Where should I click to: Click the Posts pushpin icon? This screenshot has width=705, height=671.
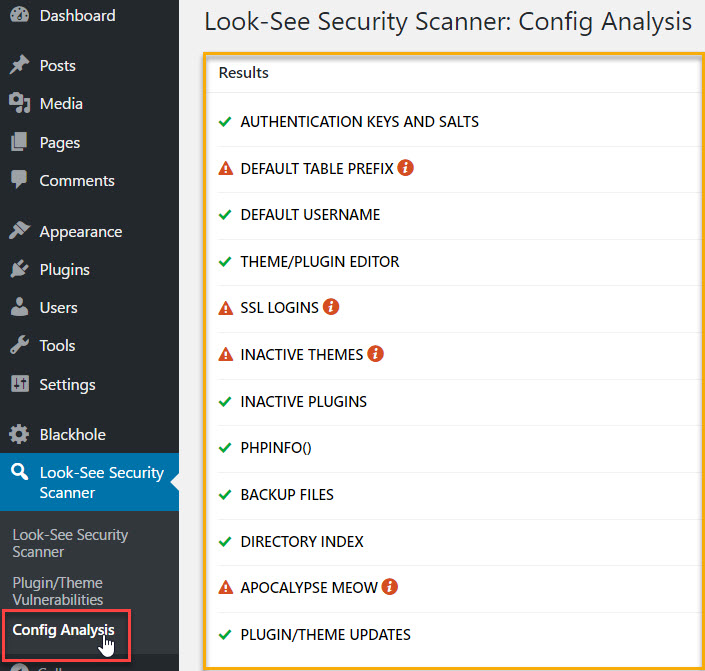tap(19, 65)
